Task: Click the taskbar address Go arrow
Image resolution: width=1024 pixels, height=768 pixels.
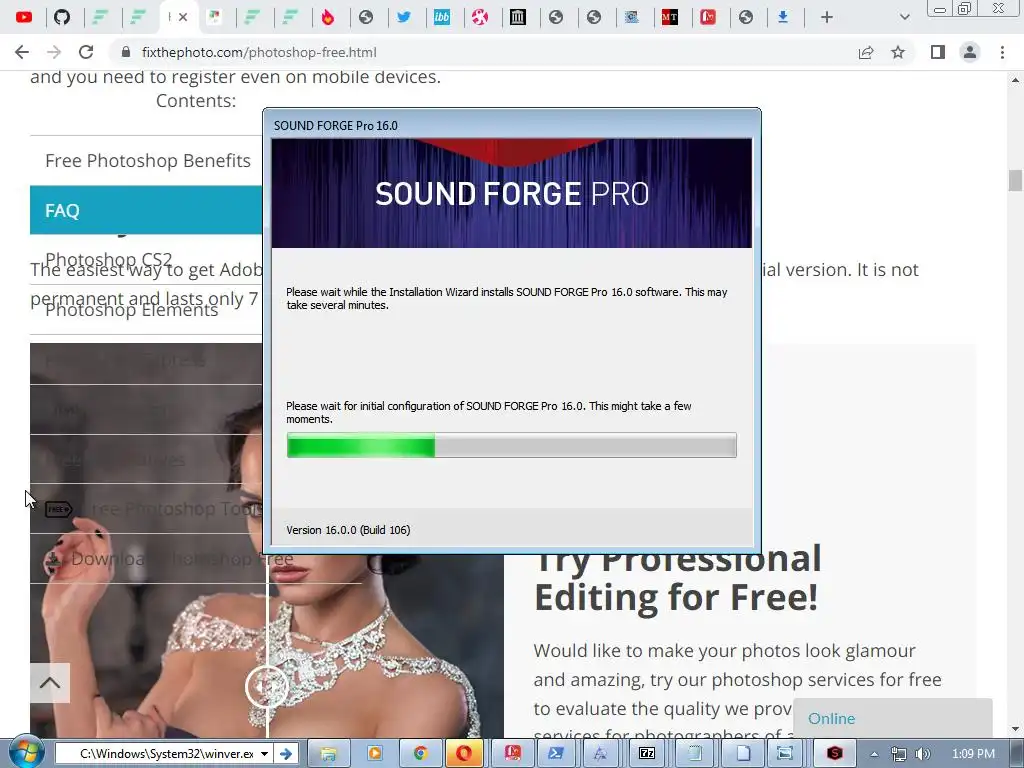Action: [285, 754]
